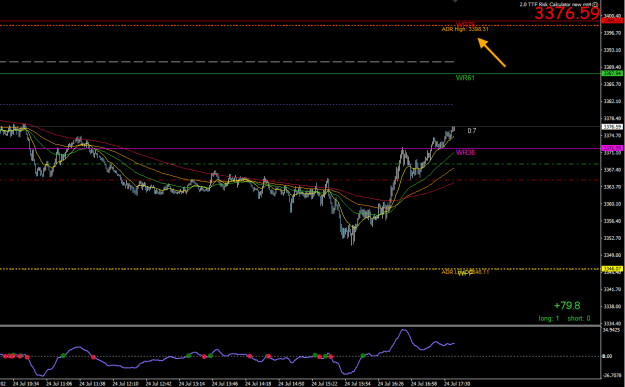625x387 pixels.
Task: Click the 3356.40 price axis label
Action: point(613,221)
